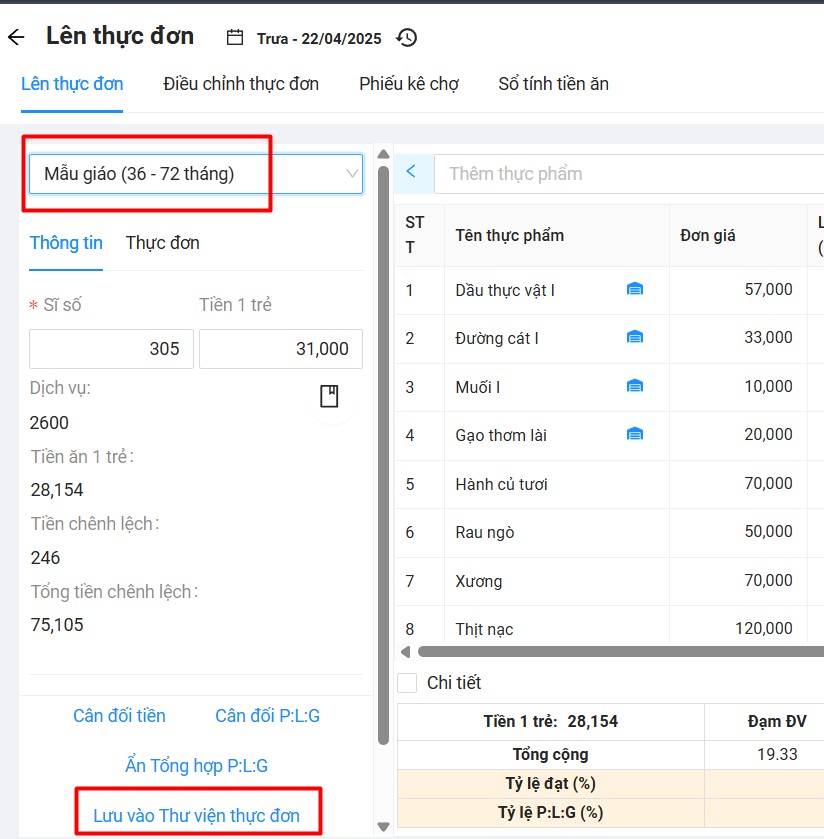Click the scroll down arrow of left panel
Image resolution: width=824 pixels, height=839 pixels.
(383, 826)
